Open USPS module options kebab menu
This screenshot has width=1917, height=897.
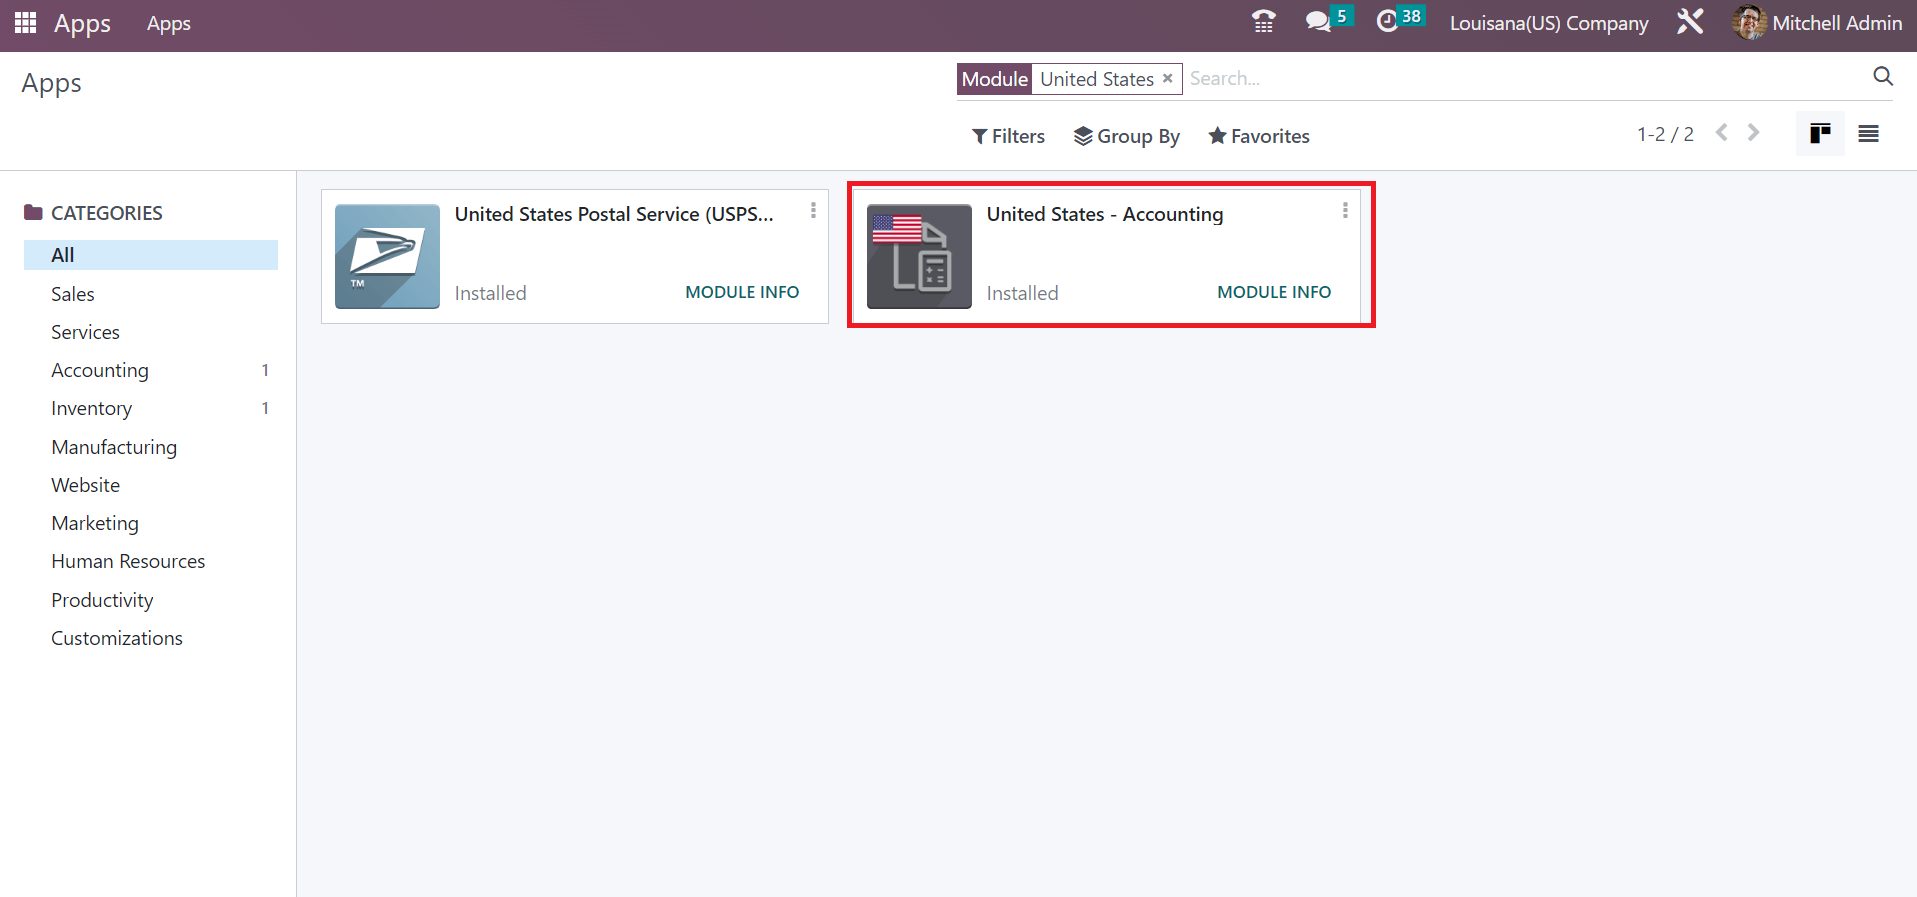[813, 211]
